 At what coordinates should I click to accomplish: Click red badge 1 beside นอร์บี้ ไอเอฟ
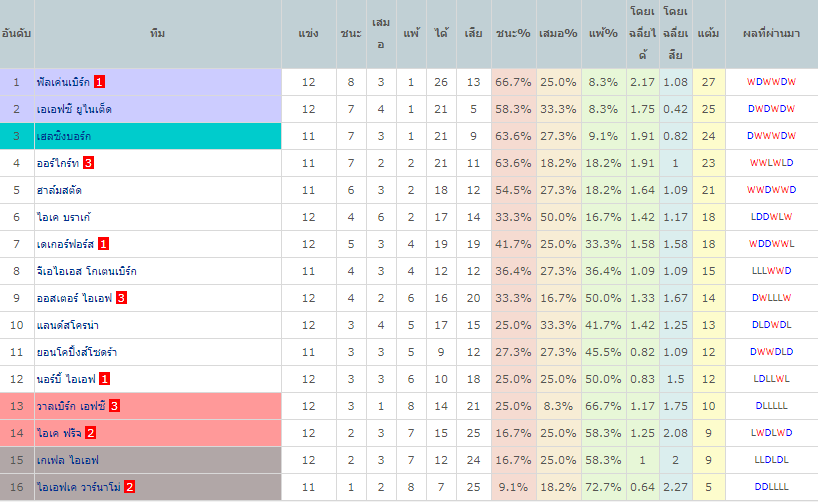point(105,379)
